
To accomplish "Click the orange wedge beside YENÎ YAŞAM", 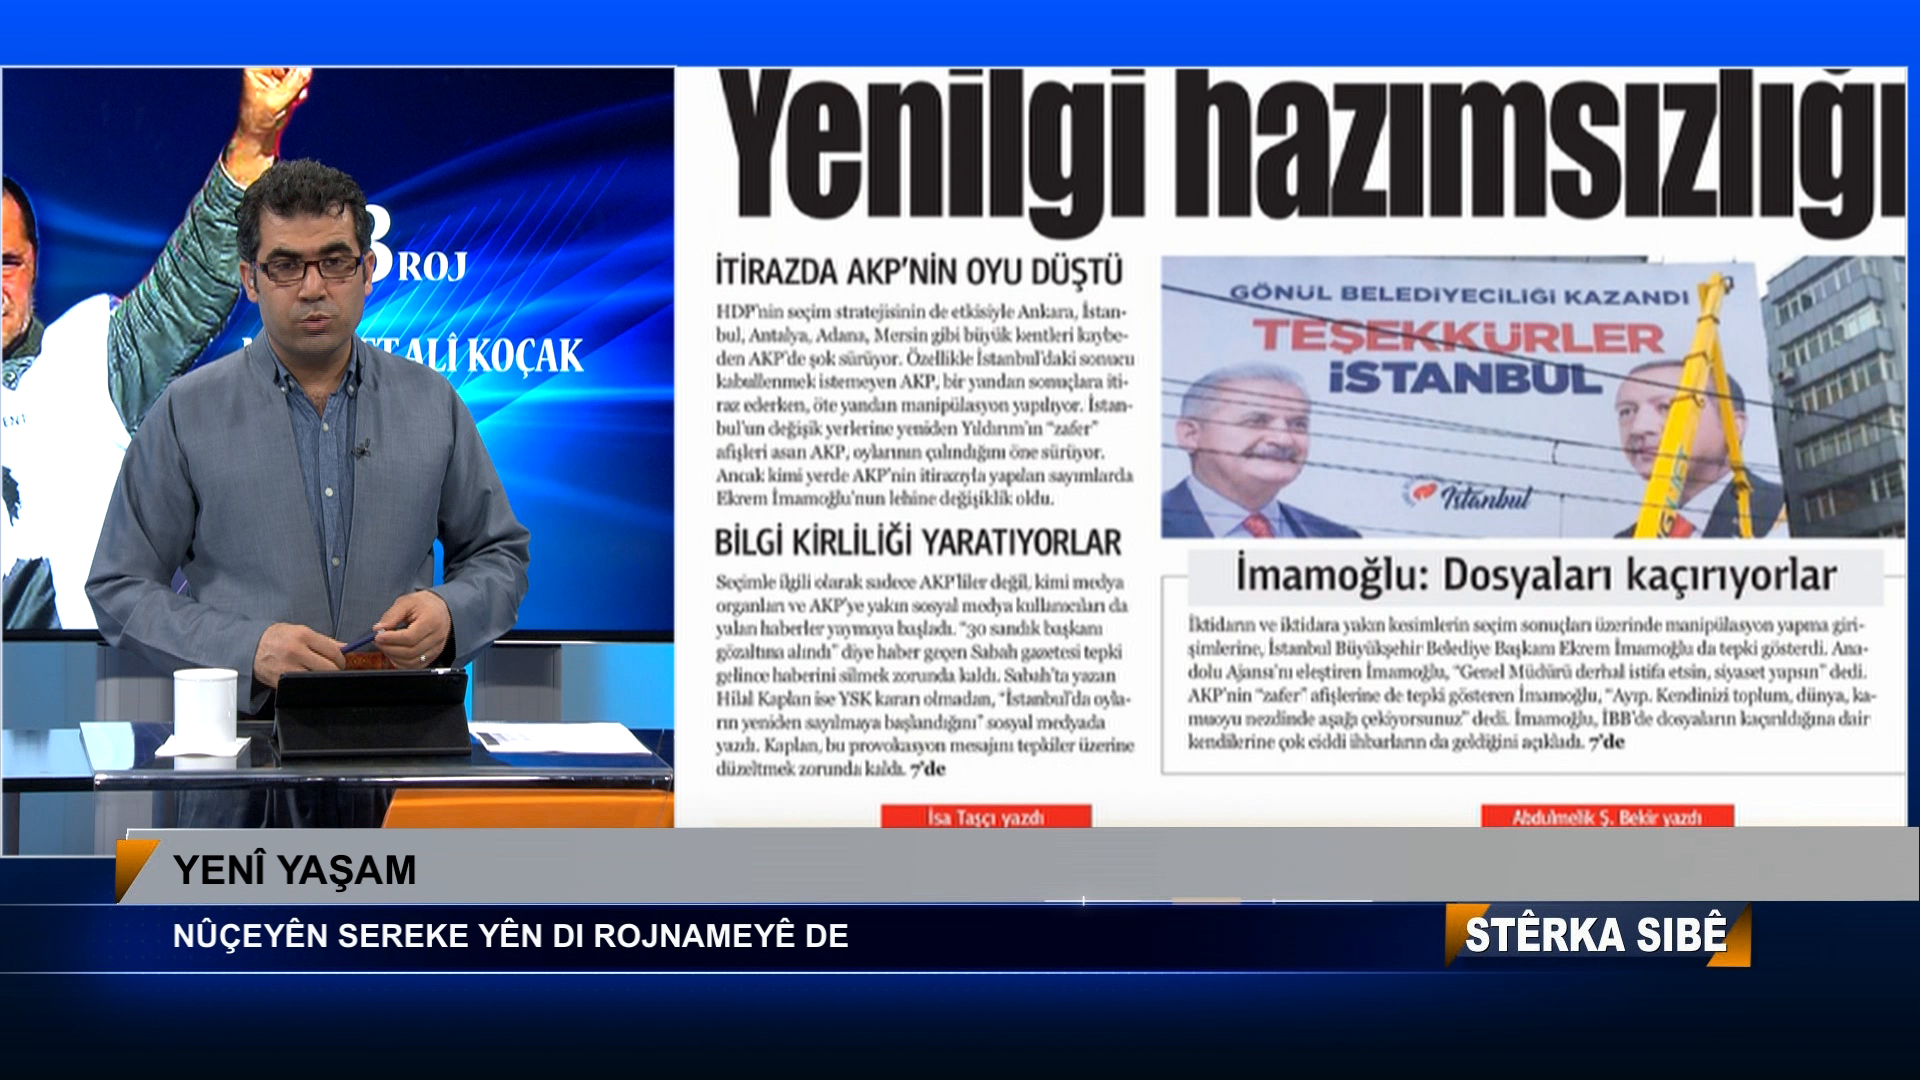I will (x=136, y=870).
